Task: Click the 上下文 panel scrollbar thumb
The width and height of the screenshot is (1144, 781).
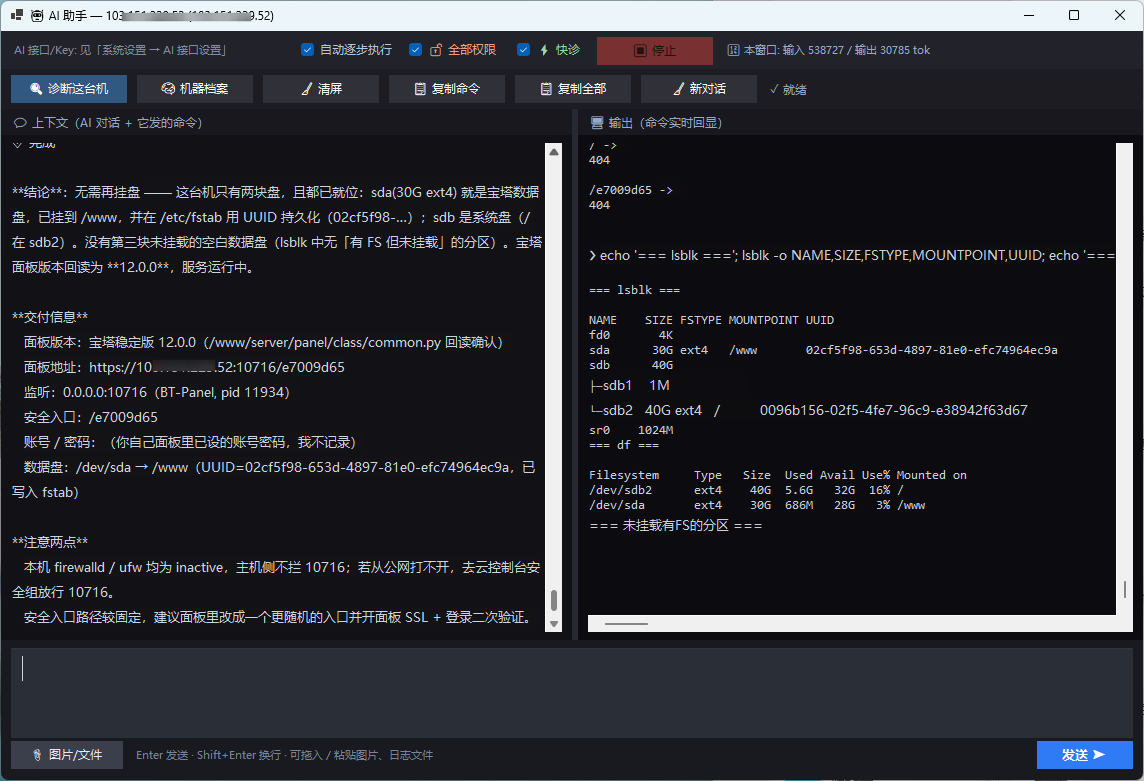Action: (x=554, y=600)
